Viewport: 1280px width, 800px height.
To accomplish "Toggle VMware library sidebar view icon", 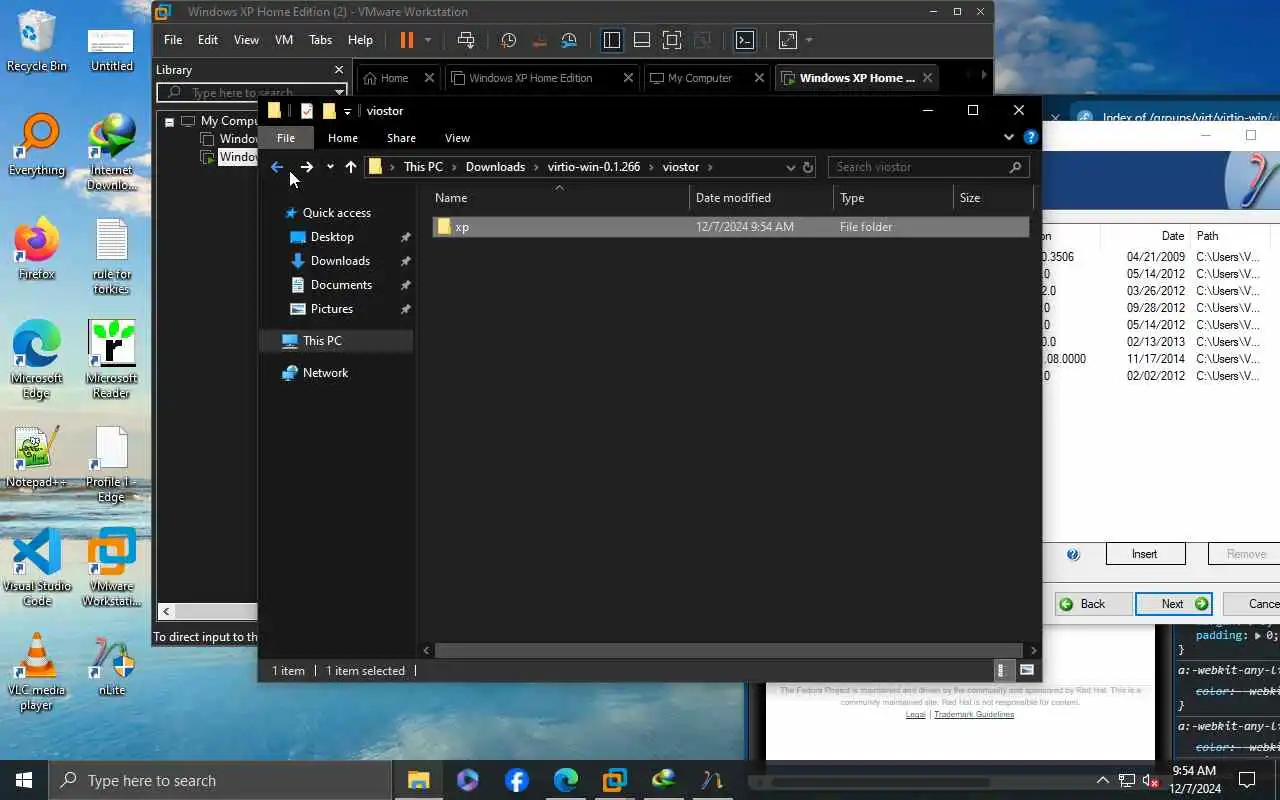I will click(612, 40).
